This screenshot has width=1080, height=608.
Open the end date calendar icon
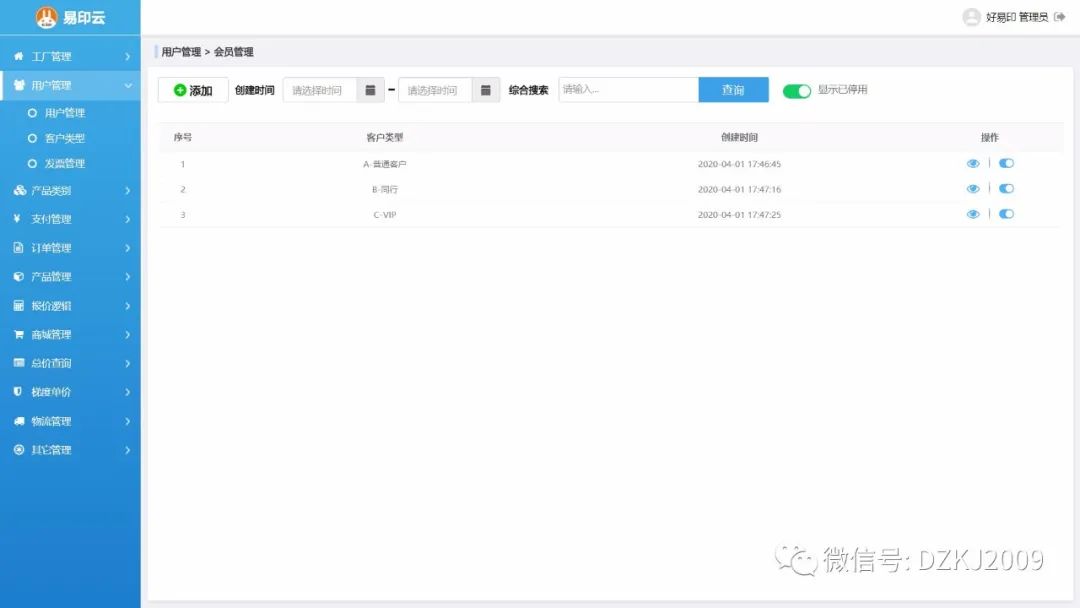click(x=485, y=90)
